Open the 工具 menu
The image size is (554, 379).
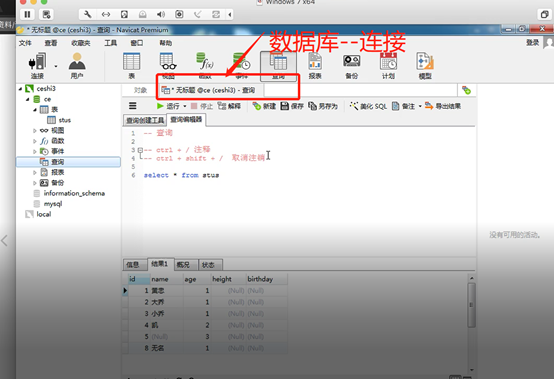pyautogui.click(x=110, y=43)
